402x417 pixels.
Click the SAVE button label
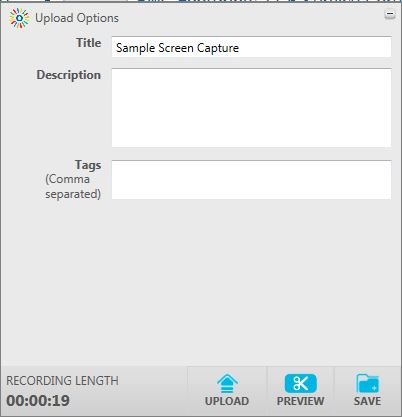tap(367, 401)
